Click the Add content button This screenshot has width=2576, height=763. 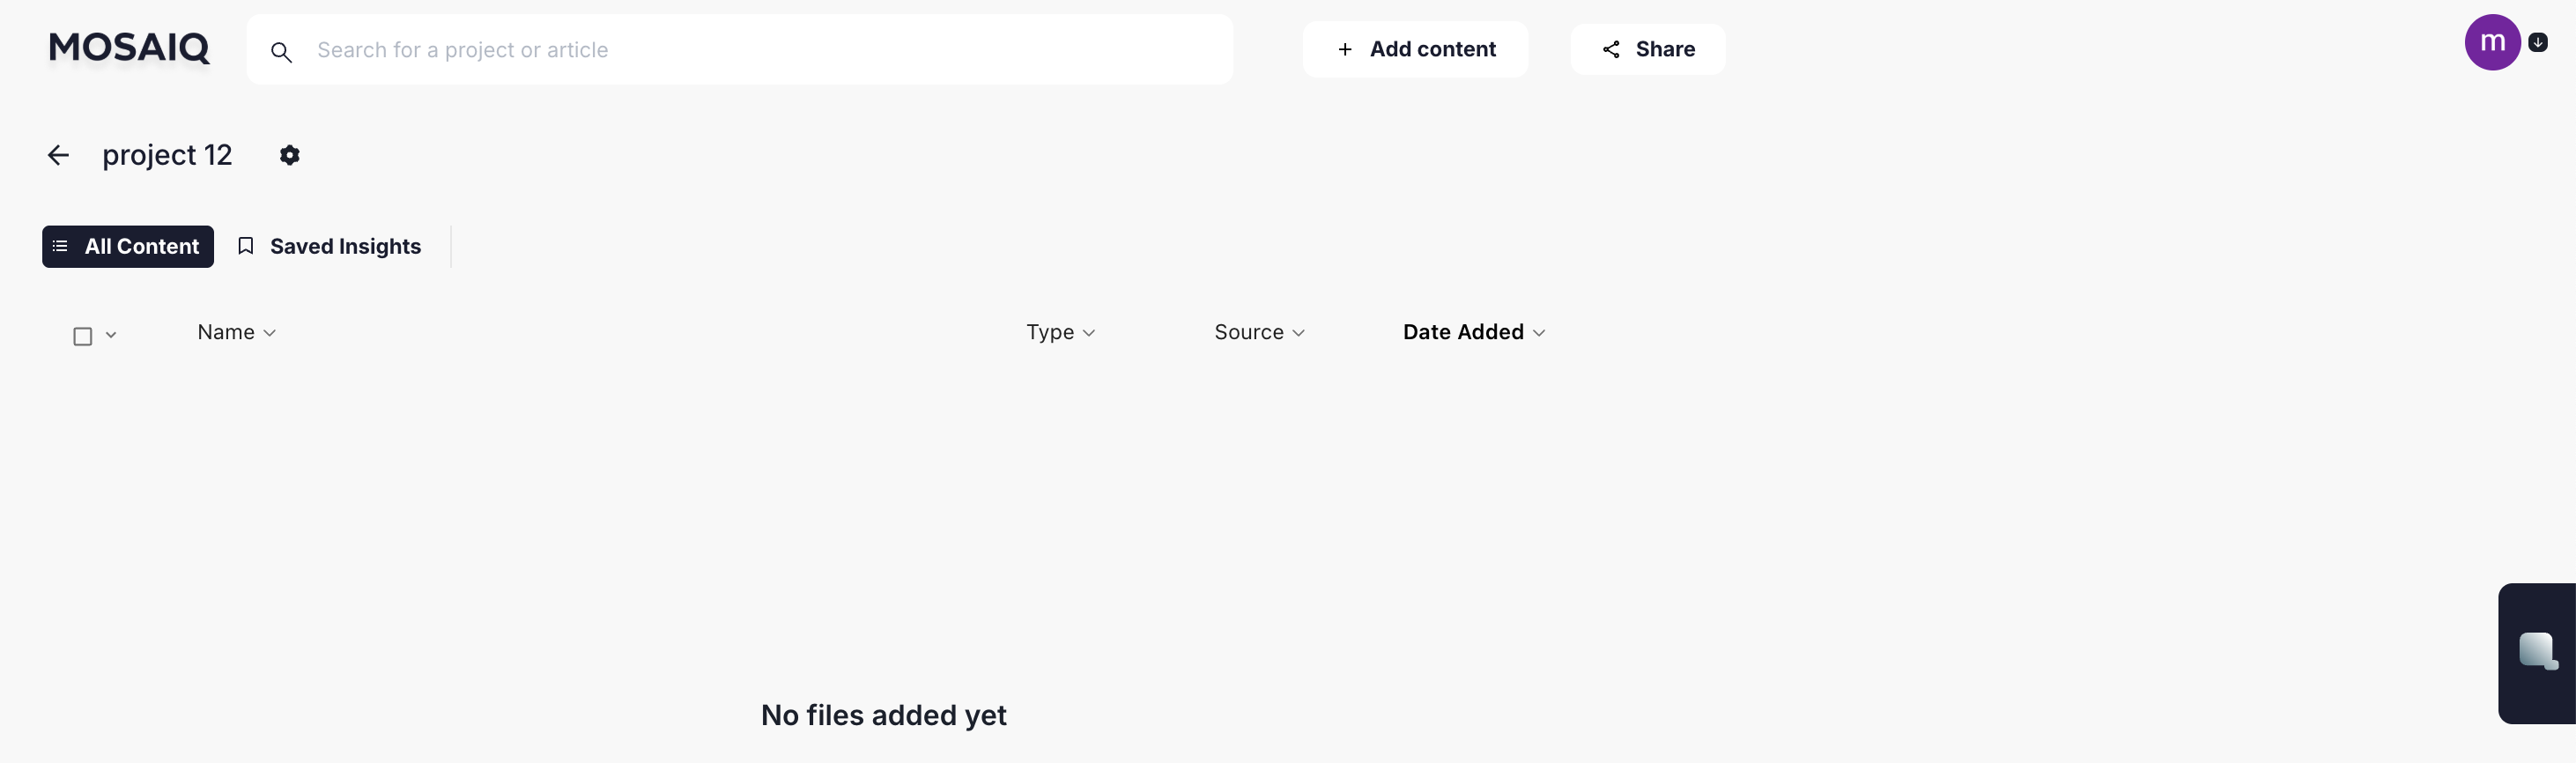(x=1415, y=49)
